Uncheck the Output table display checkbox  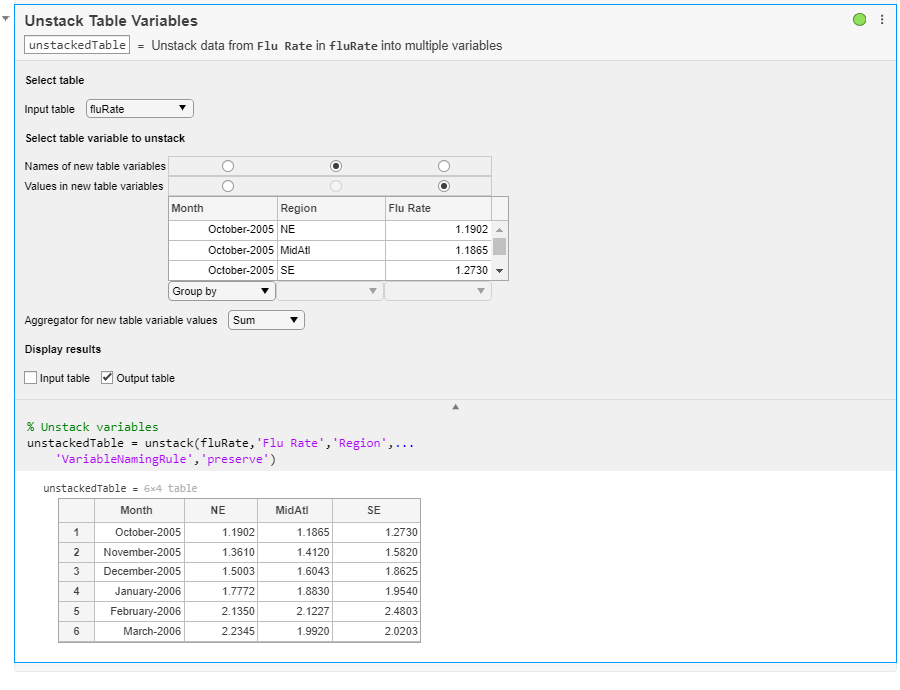point(108,378)
